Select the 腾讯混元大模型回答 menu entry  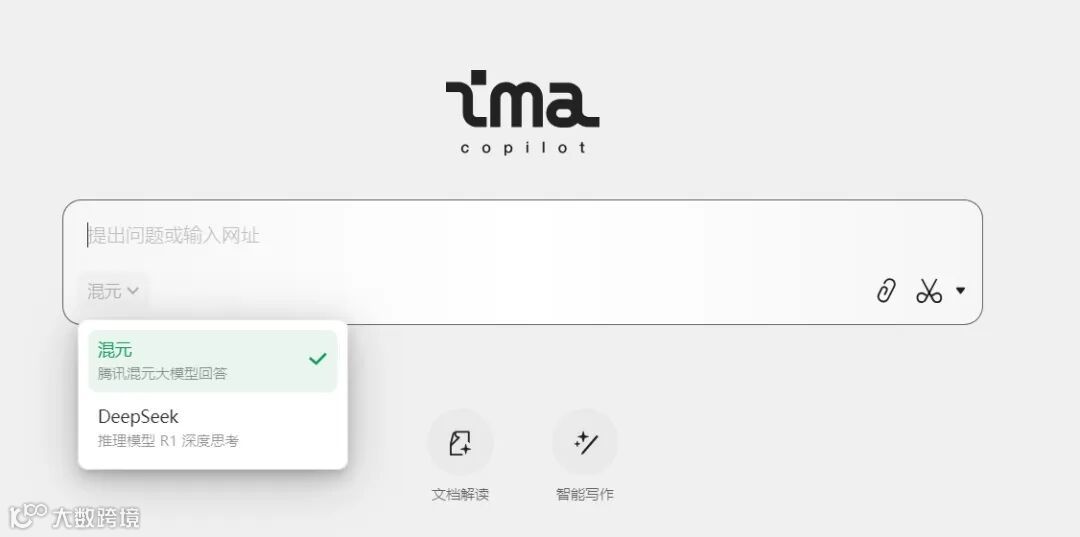pos(162,374)
